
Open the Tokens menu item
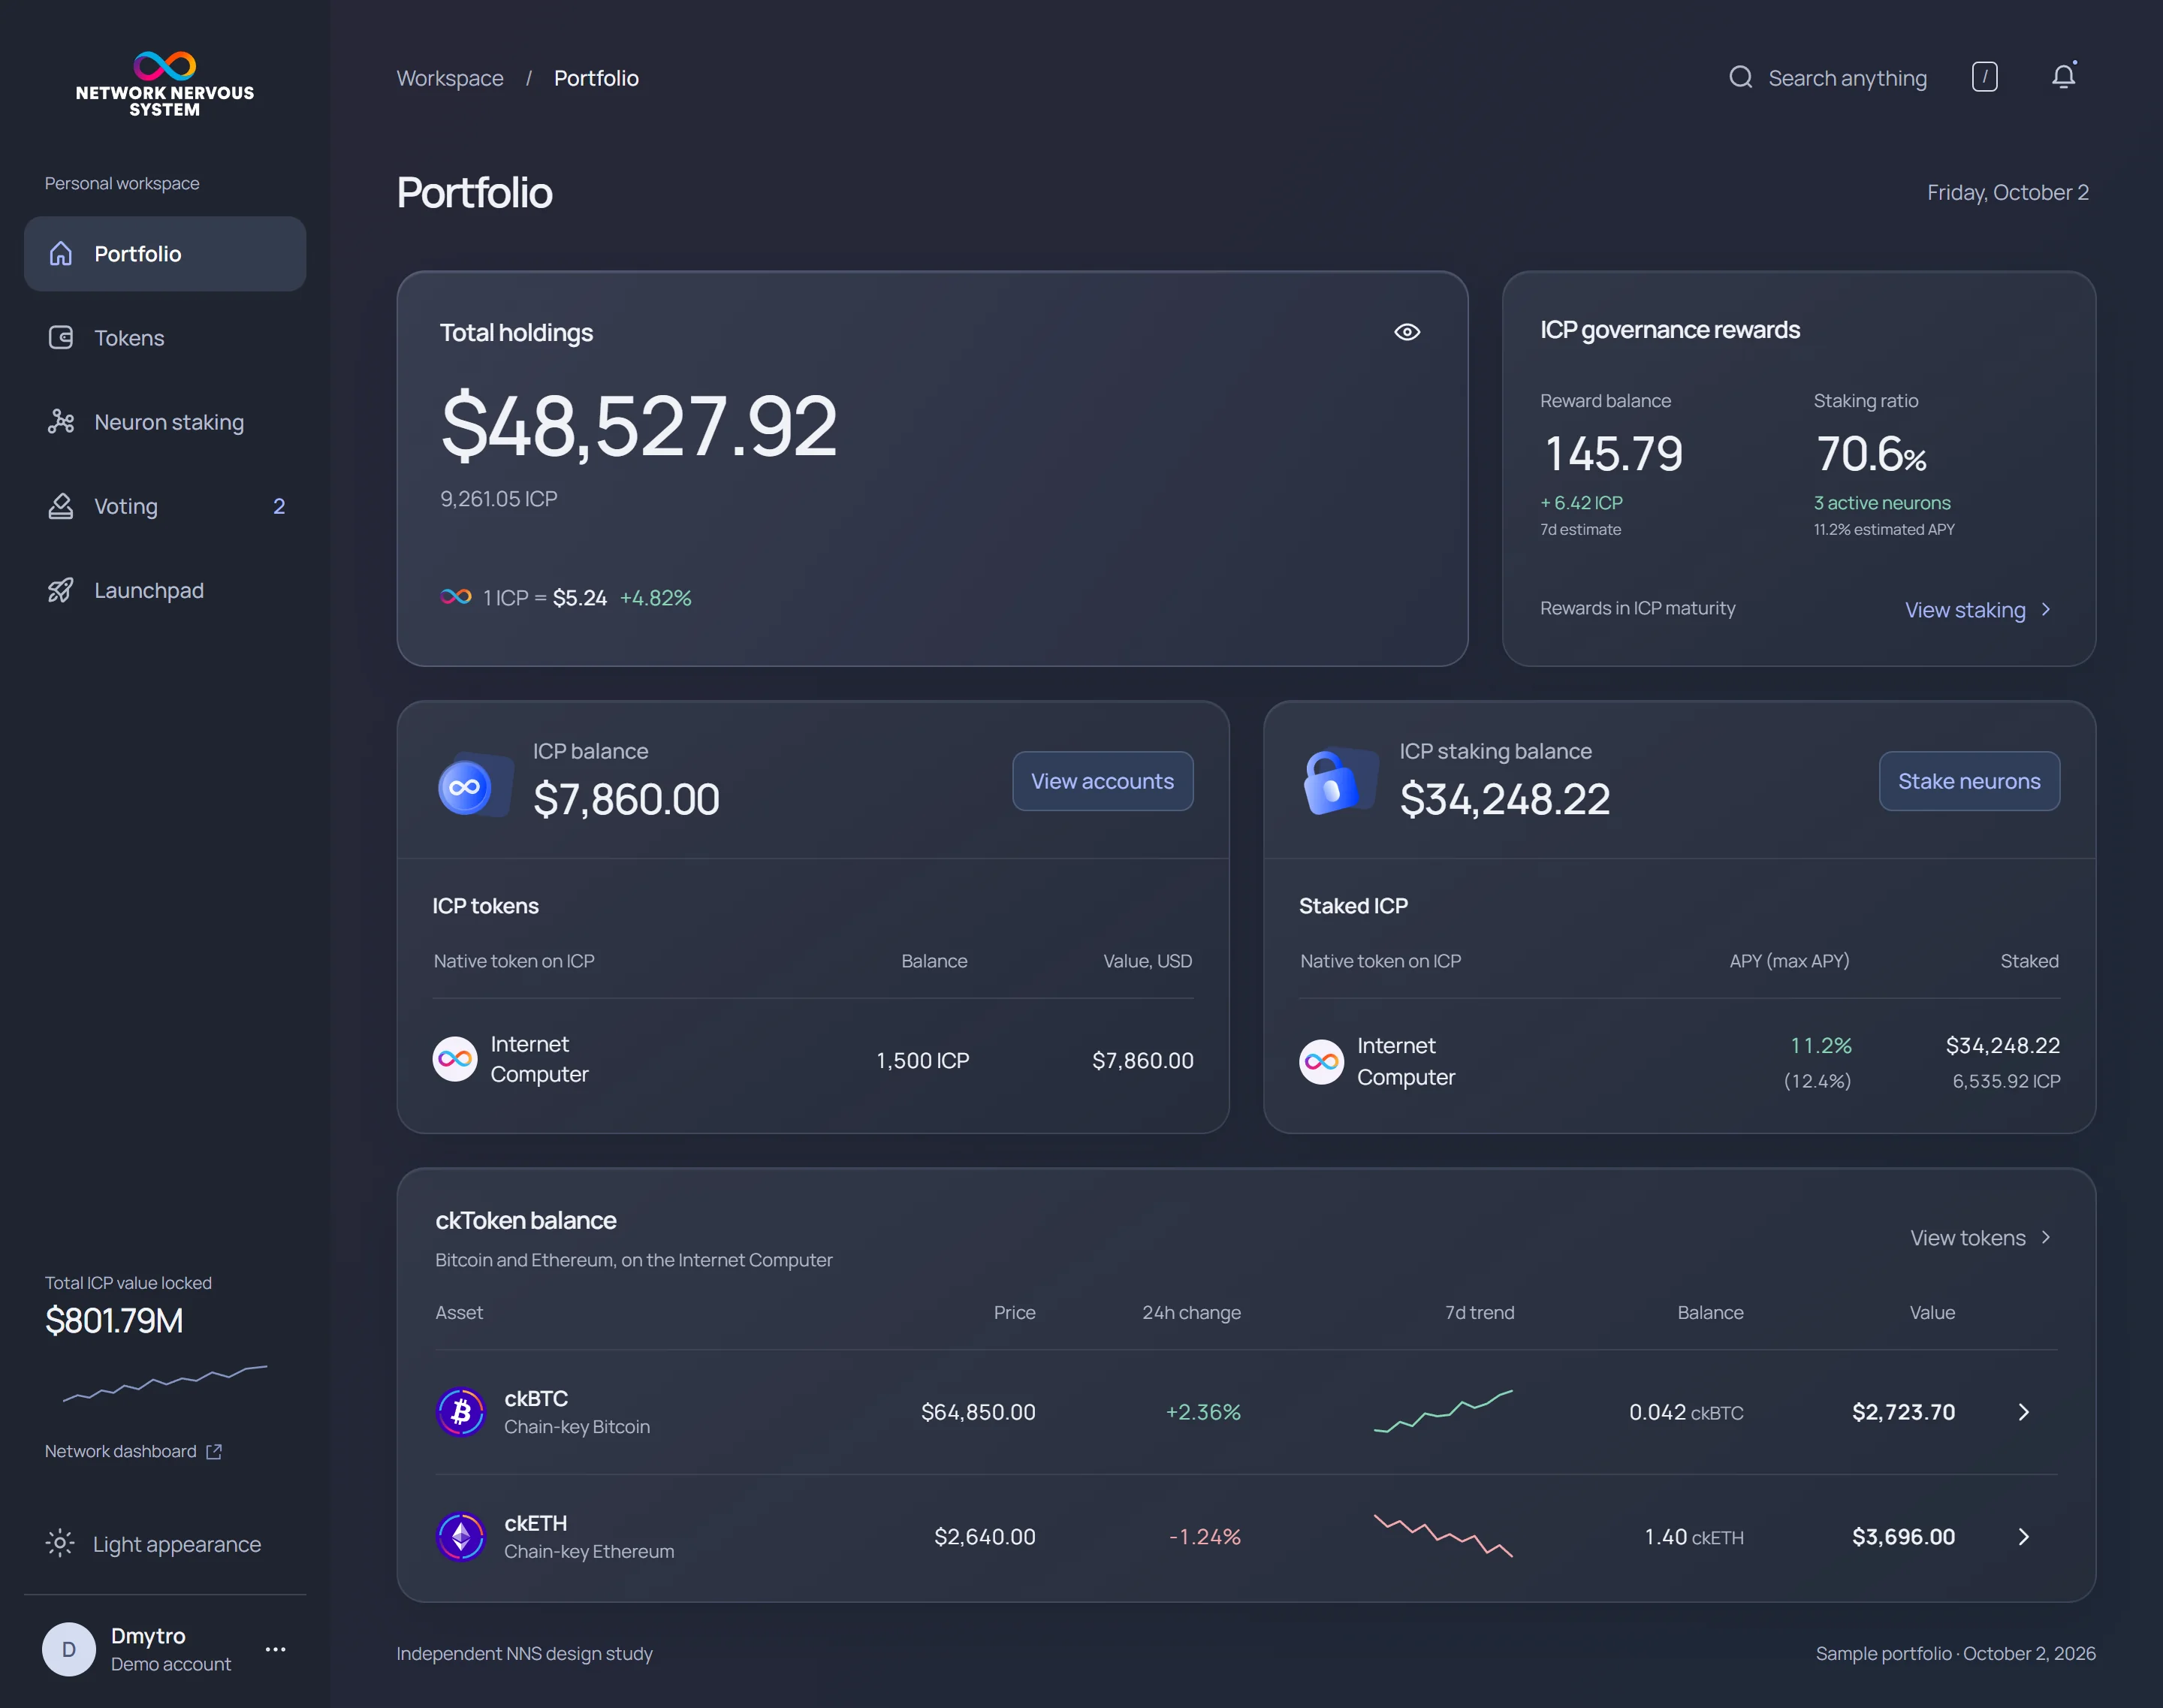[165, 338]
